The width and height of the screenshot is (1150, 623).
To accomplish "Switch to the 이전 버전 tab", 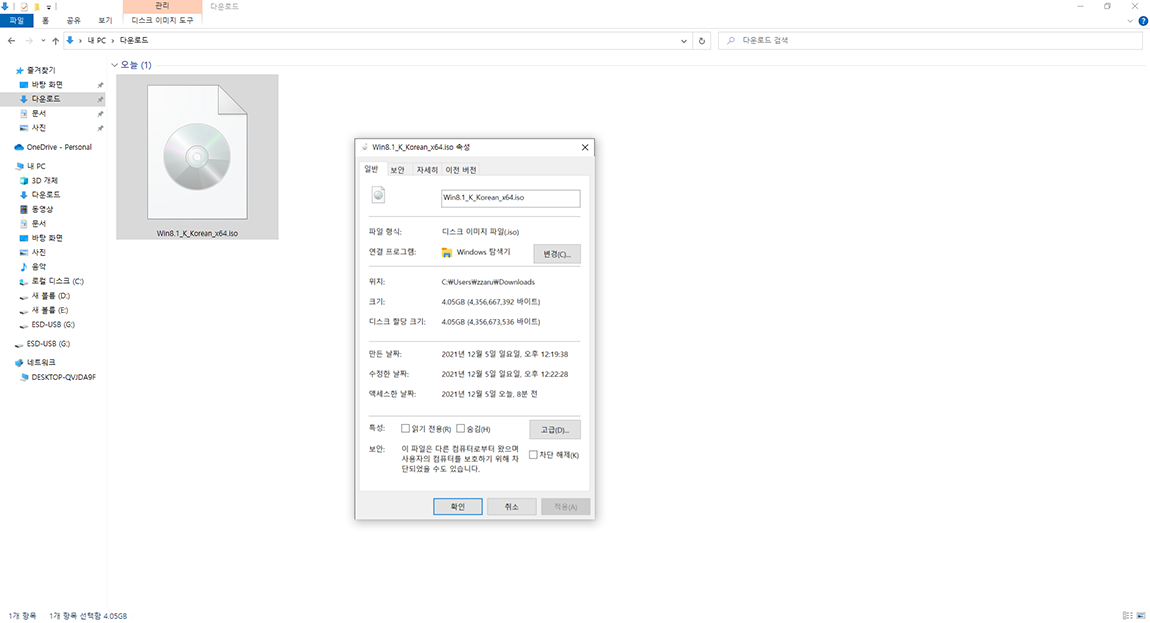I will tap(461, 170).
